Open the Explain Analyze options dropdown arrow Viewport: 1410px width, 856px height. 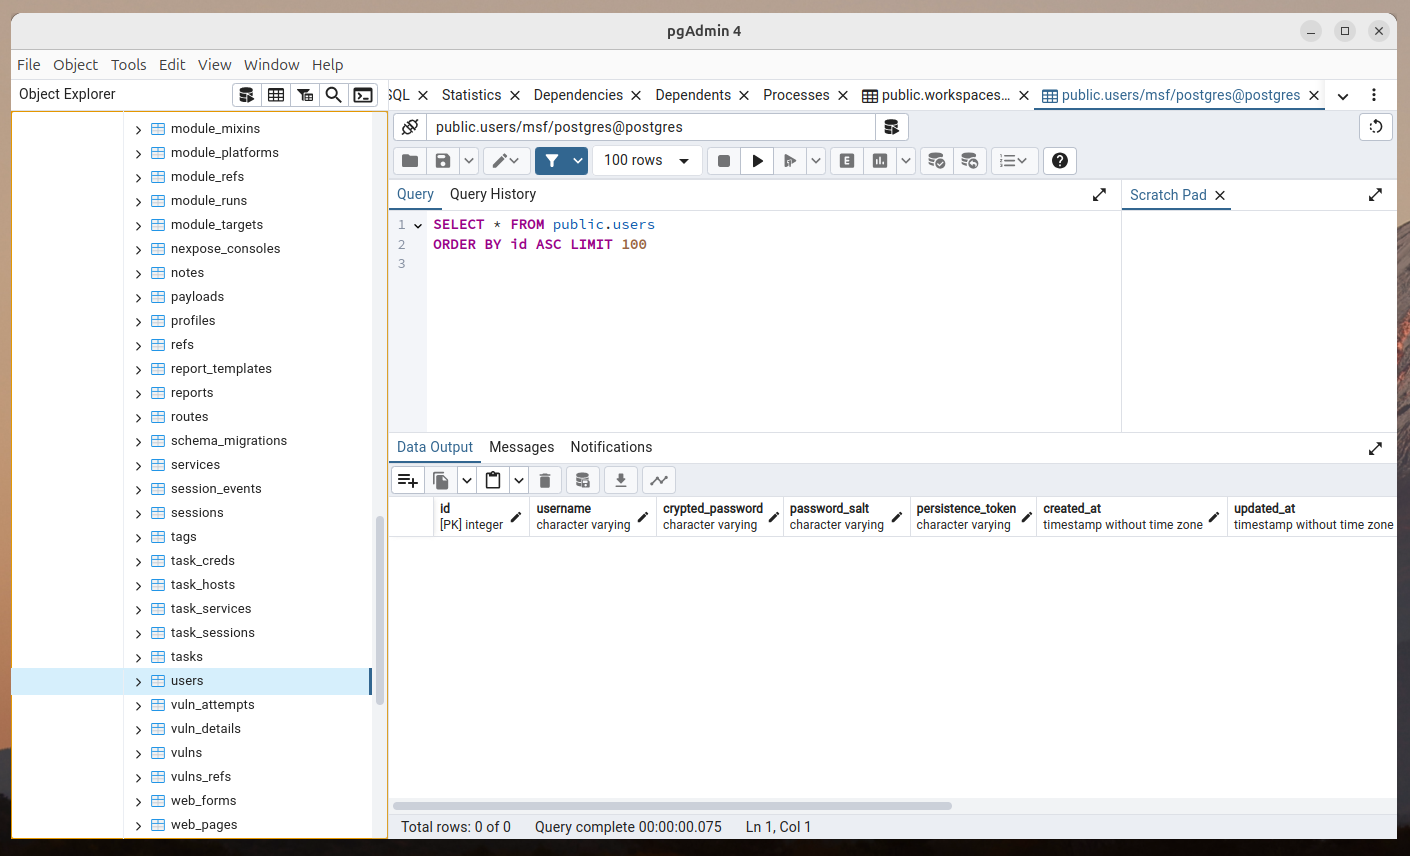(906, 161)
